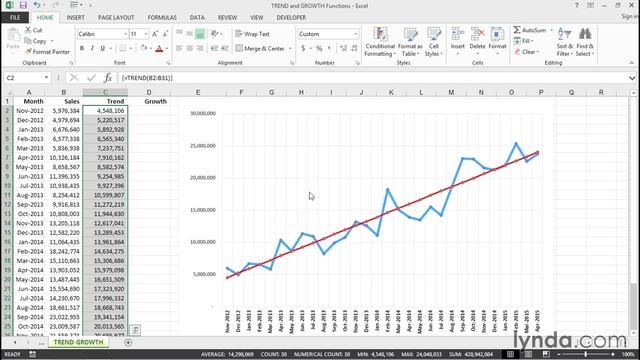
Task: Click Sign in link
Action: coord(630,16)
